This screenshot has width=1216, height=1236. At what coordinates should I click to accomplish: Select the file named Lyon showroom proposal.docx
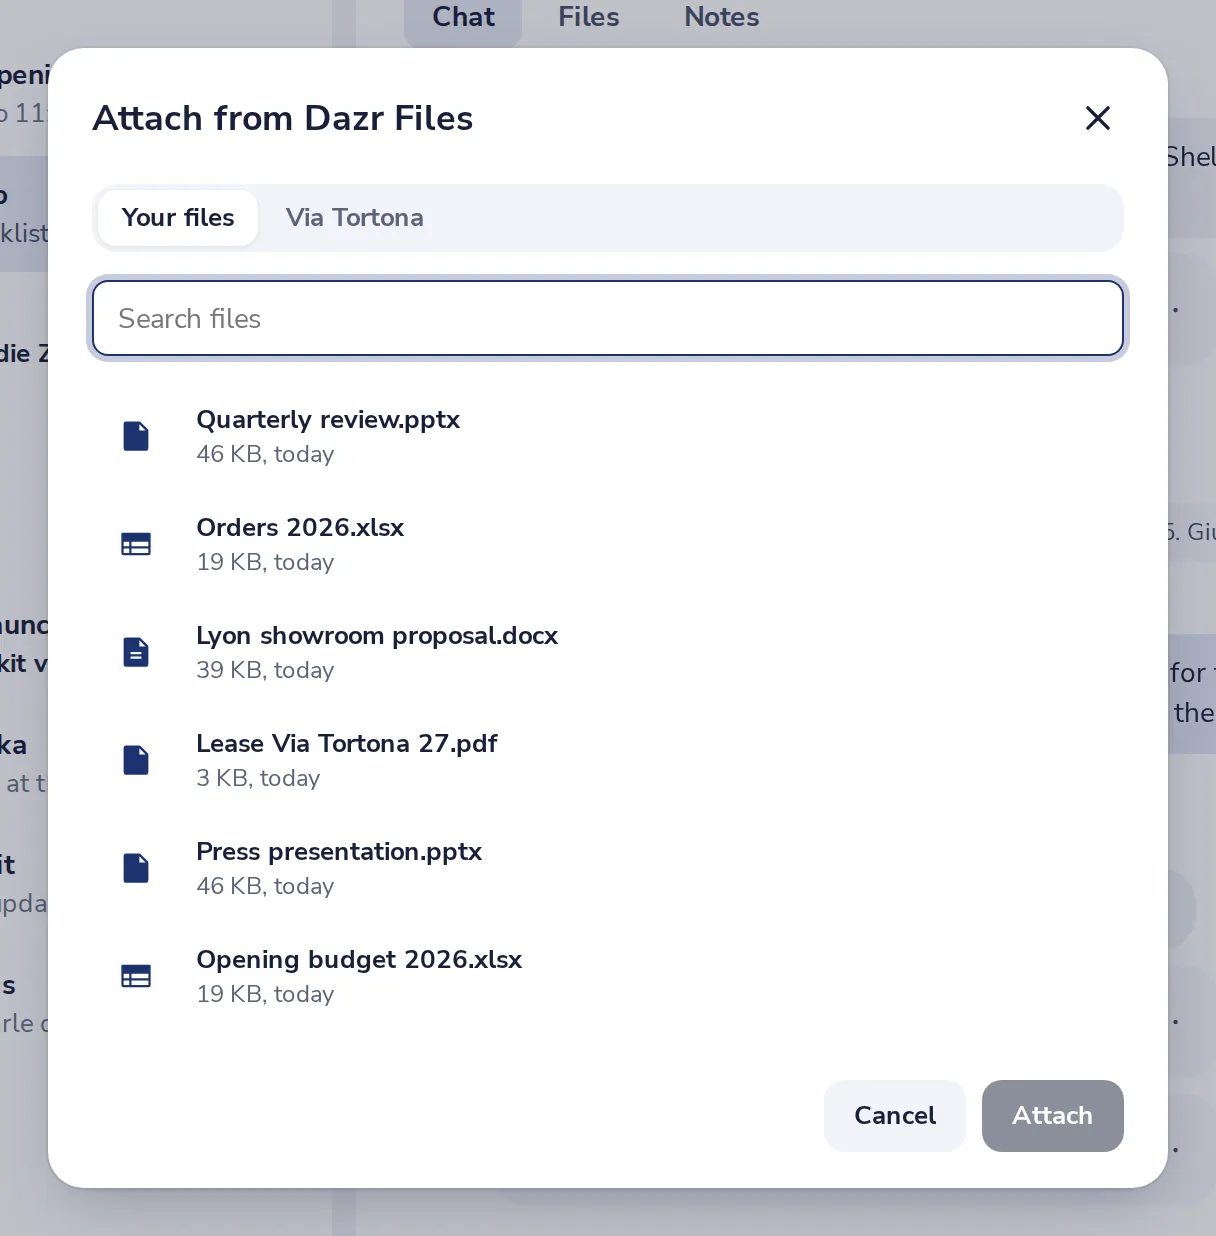click(x=608, y=652)
